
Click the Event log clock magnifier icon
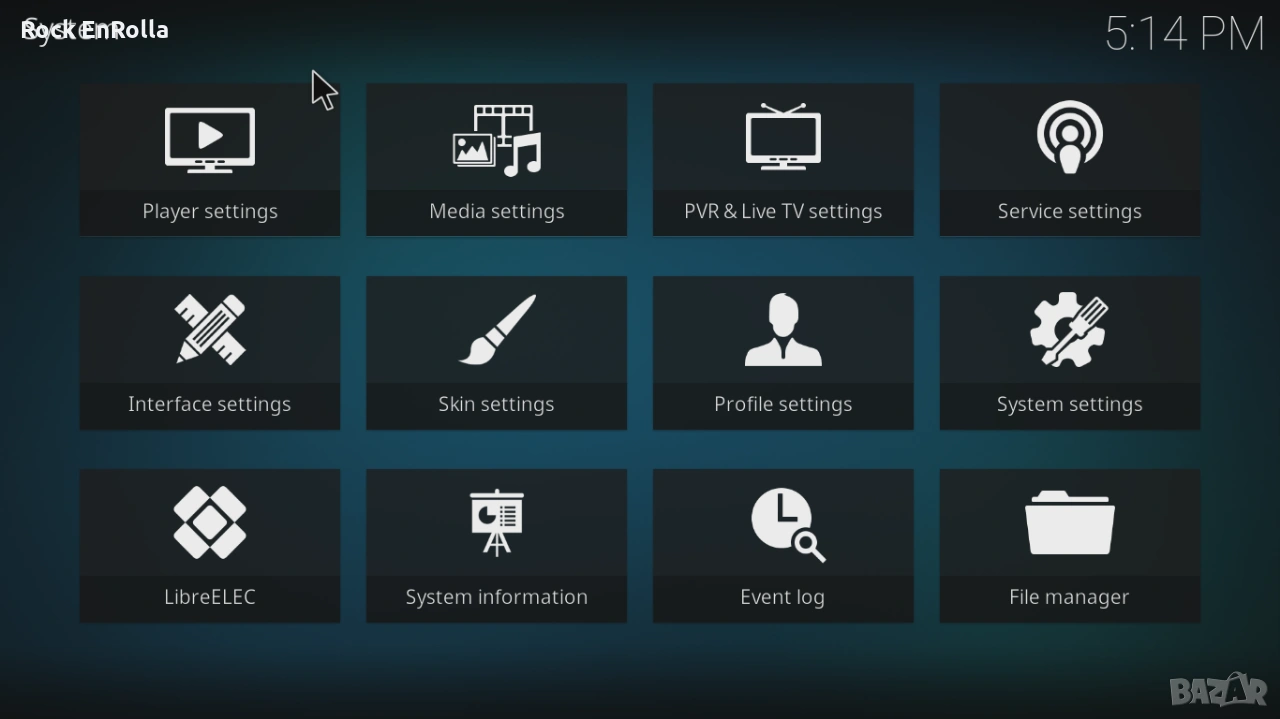coord(787,524)
